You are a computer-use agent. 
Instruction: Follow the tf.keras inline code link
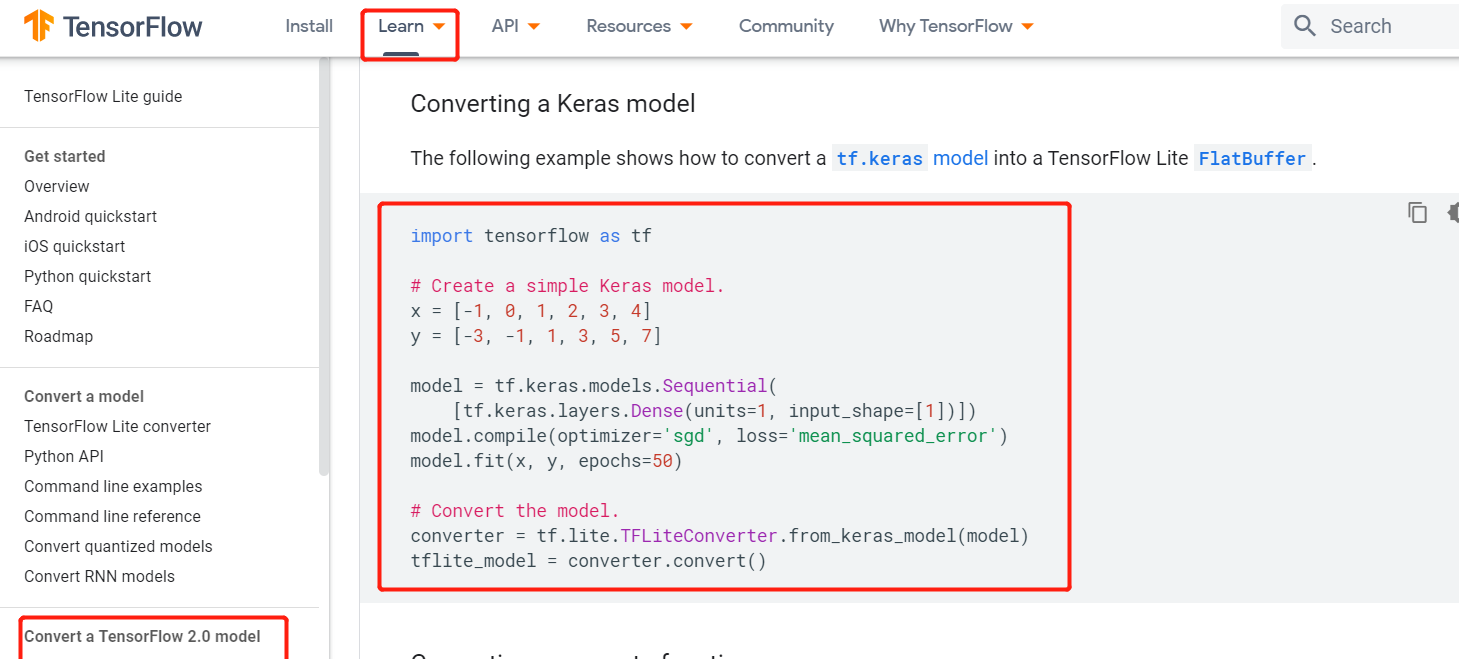pos(880,158)
